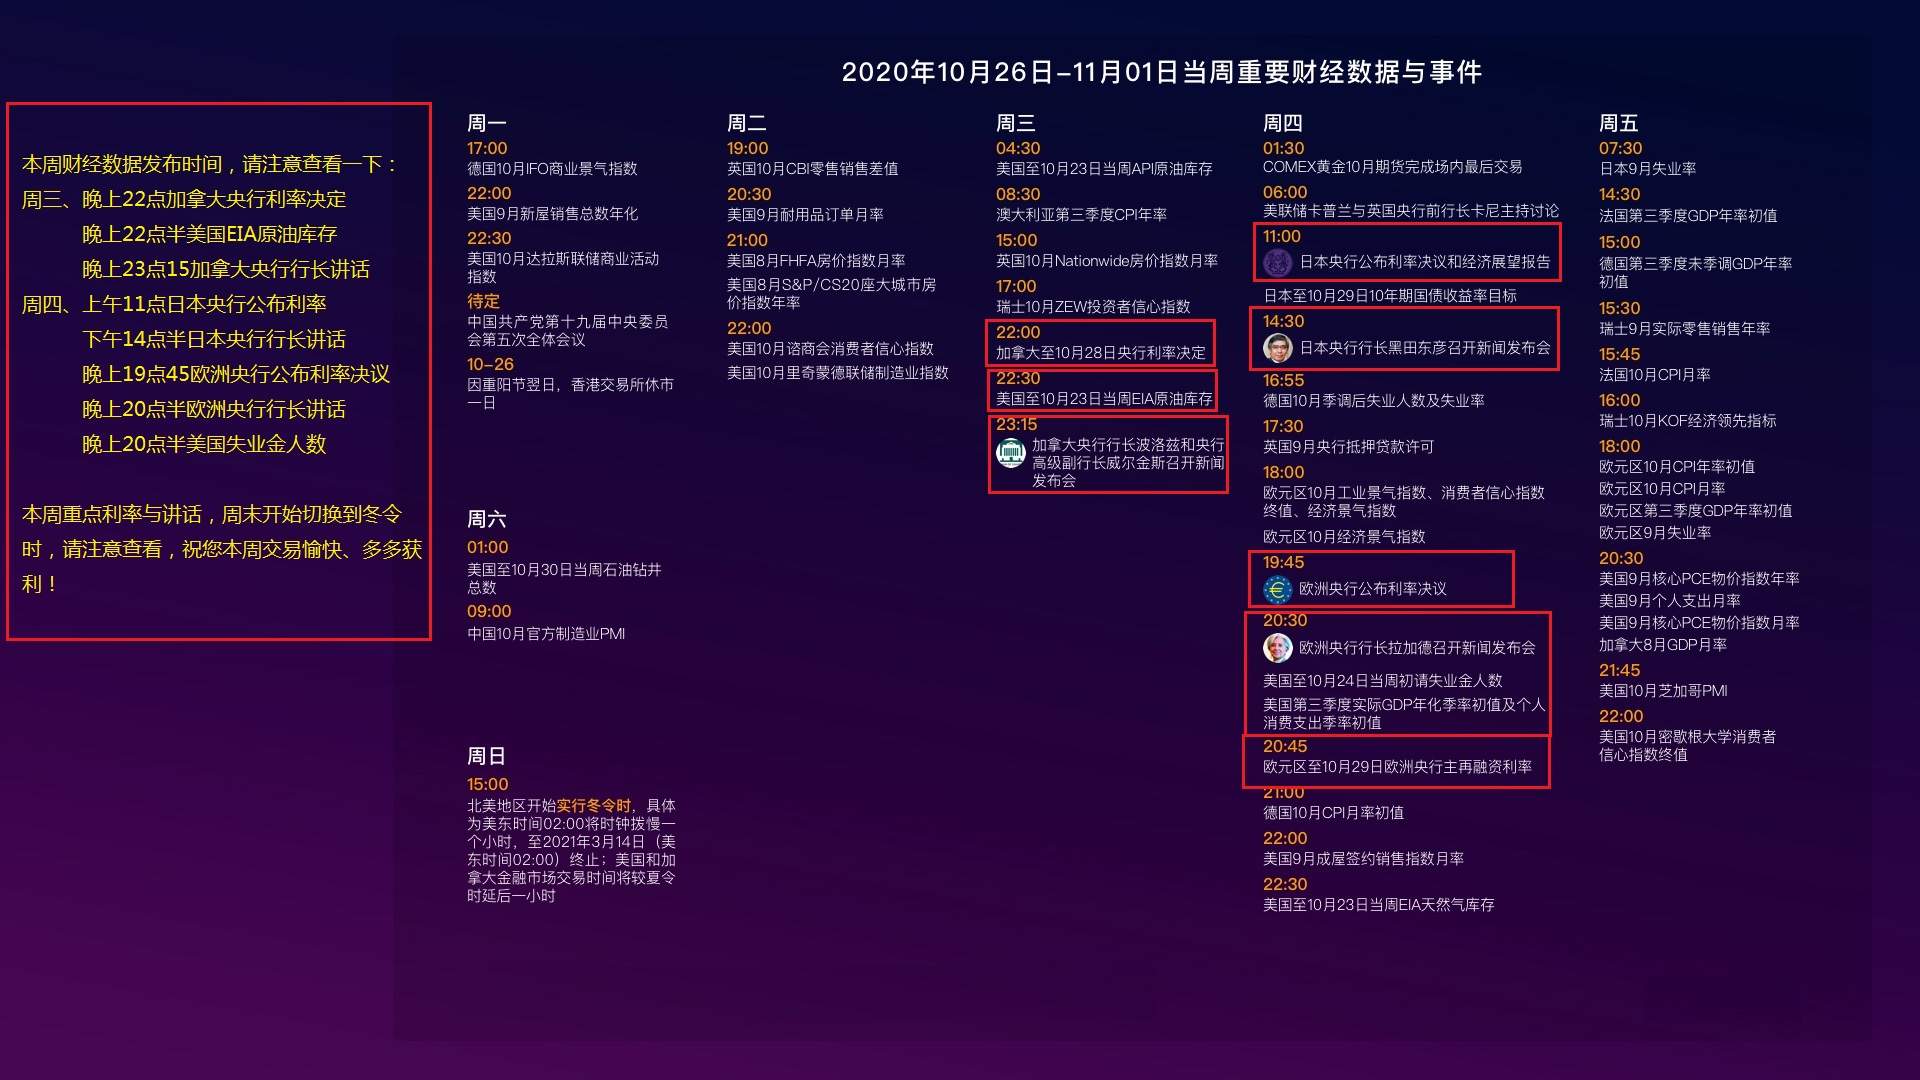The height and width of the screenshot is (1080, 1920).
Task: Click 英国10月CBI零售销售差值 entry
Action: (812, 169)
